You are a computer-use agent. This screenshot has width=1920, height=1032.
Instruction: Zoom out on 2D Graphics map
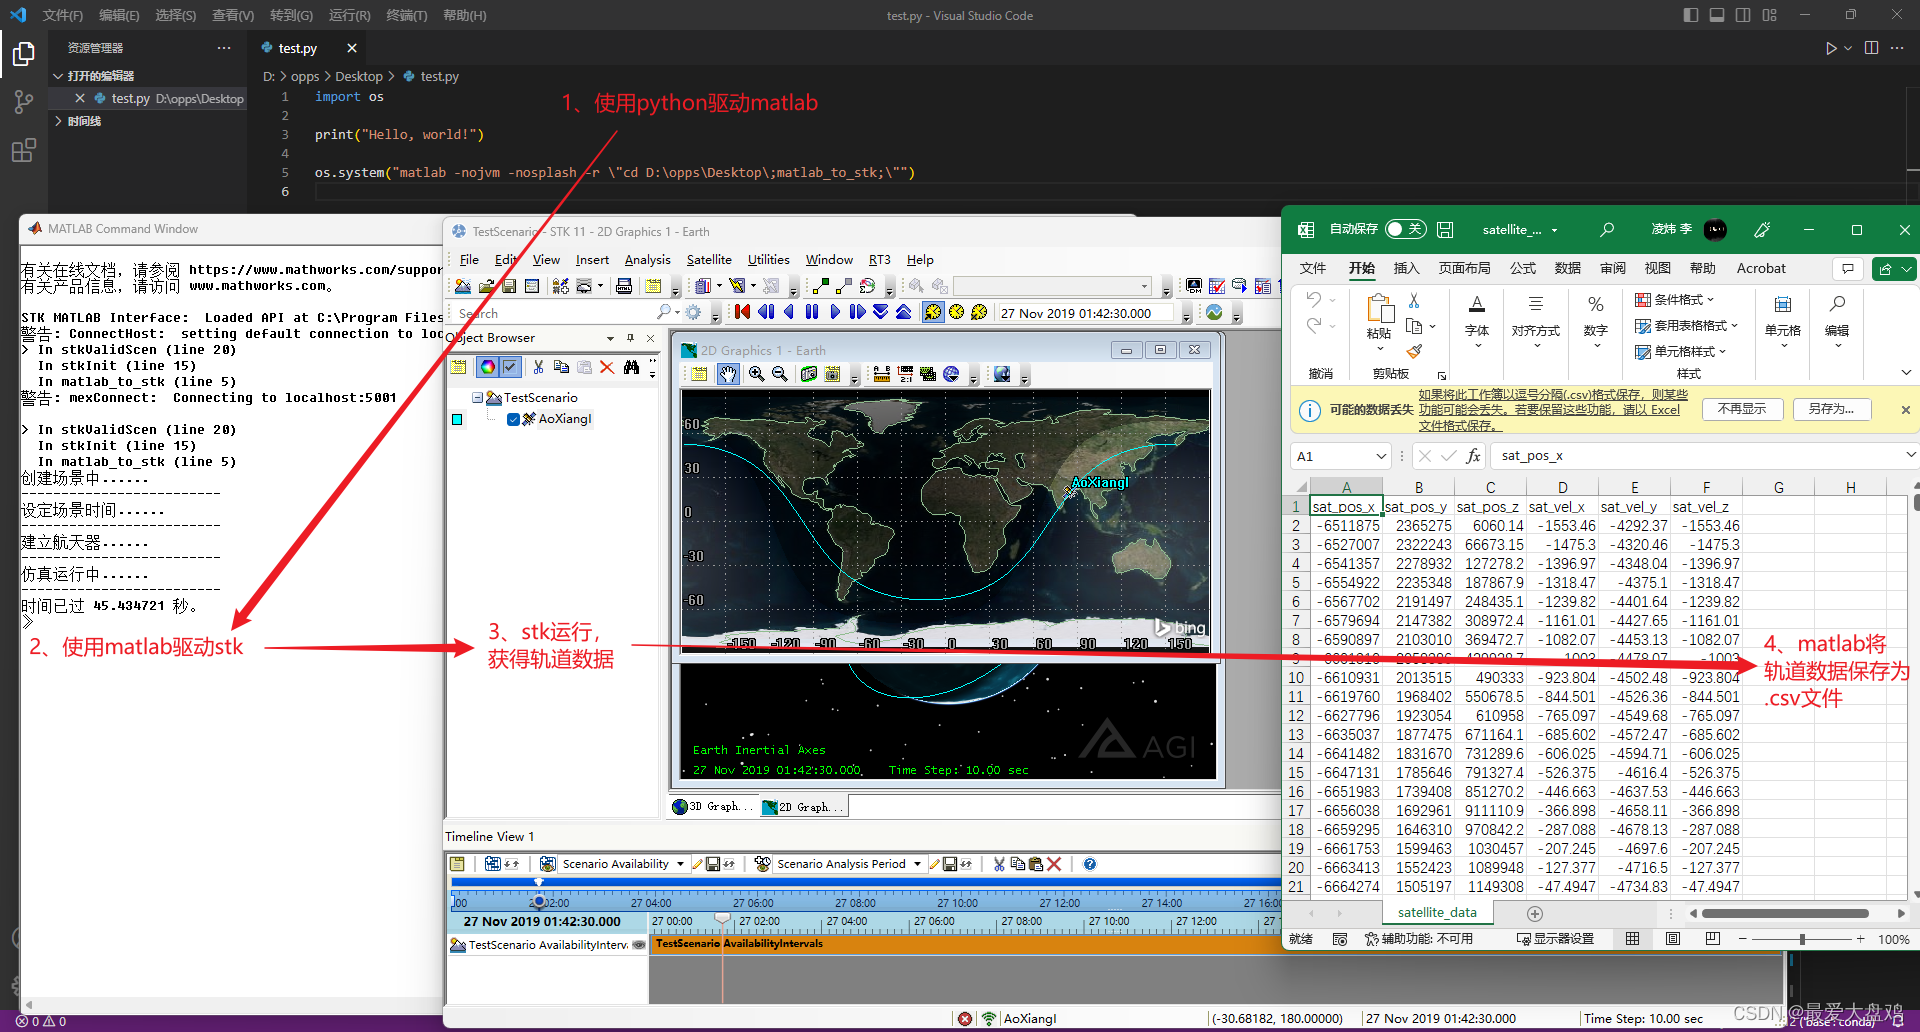(780, 374)
